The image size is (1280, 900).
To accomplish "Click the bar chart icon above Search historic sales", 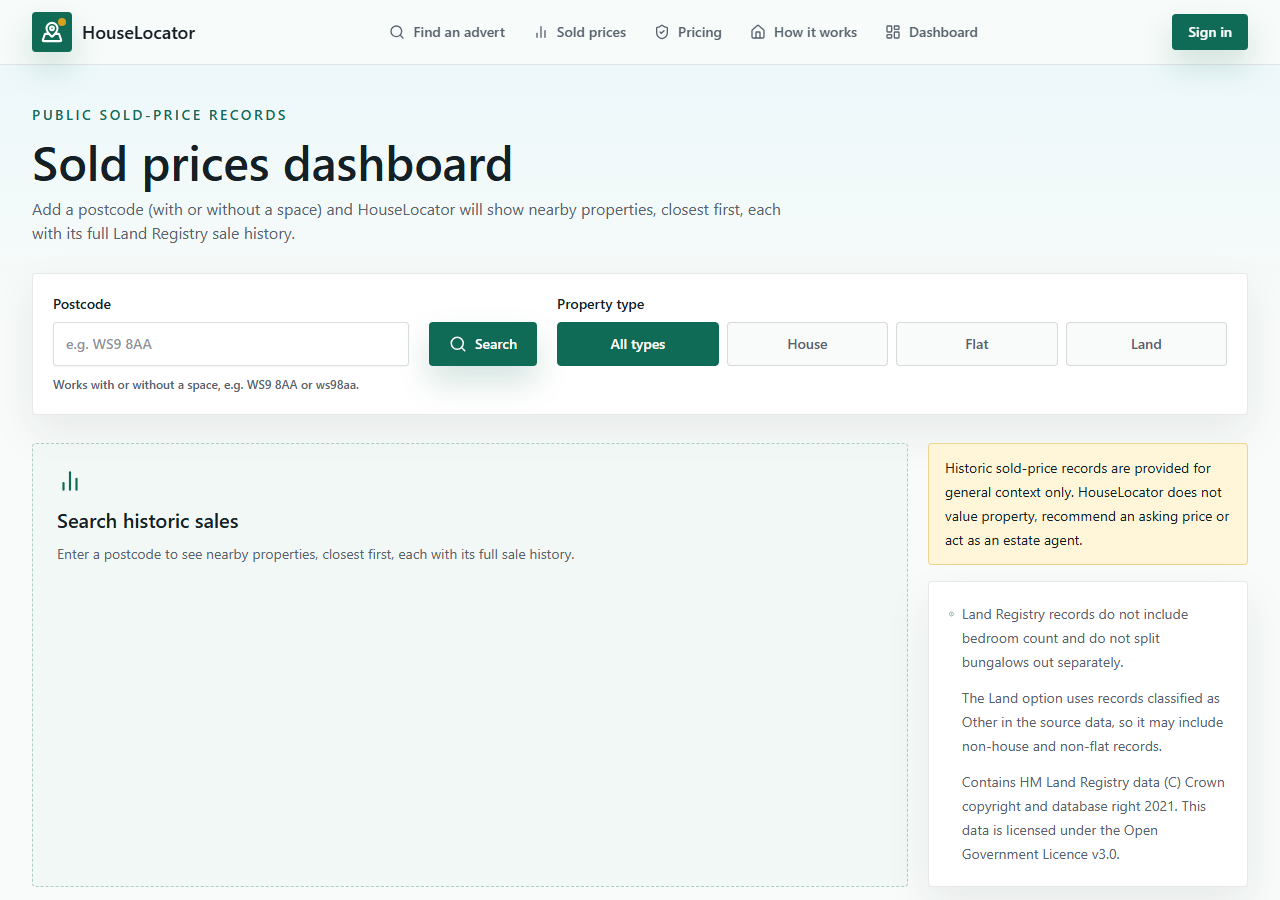I will click(x=70, y=482).
